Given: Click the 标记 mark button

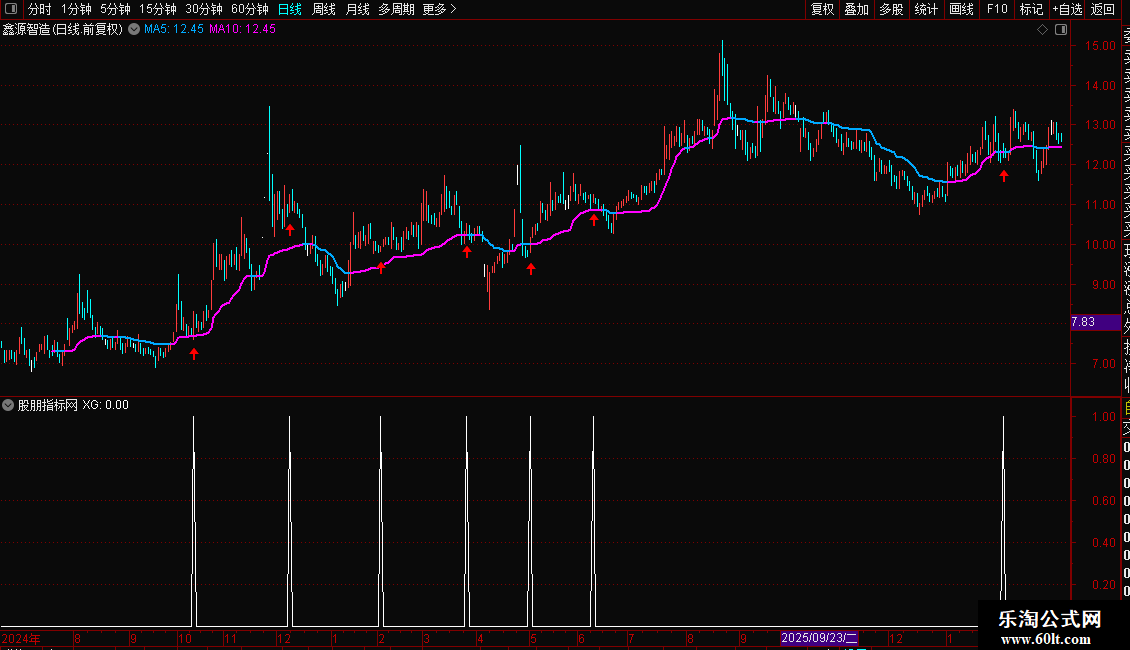Looking at the screenshot, I should click(1031, 9).
